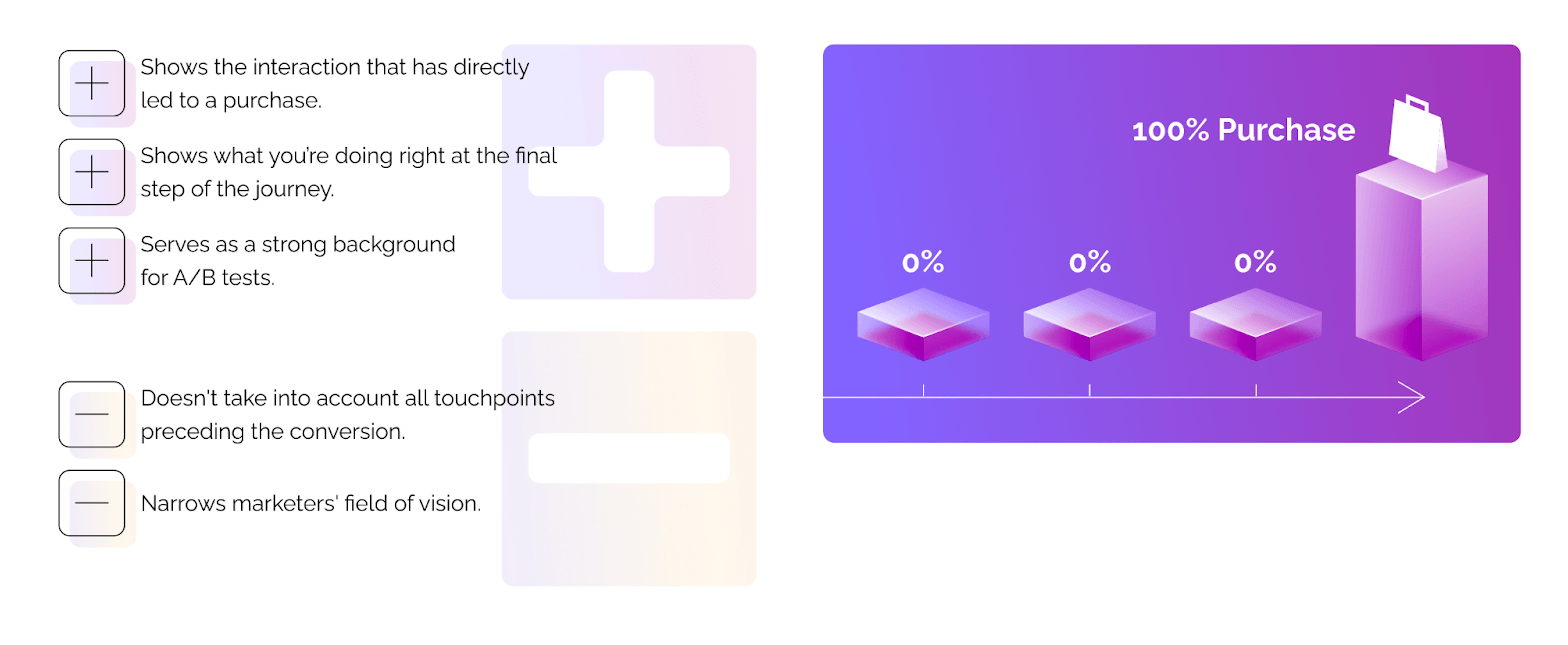Click the middle flat 0% block
This screenshot has height=645, width=1568.
point(1089,324)
